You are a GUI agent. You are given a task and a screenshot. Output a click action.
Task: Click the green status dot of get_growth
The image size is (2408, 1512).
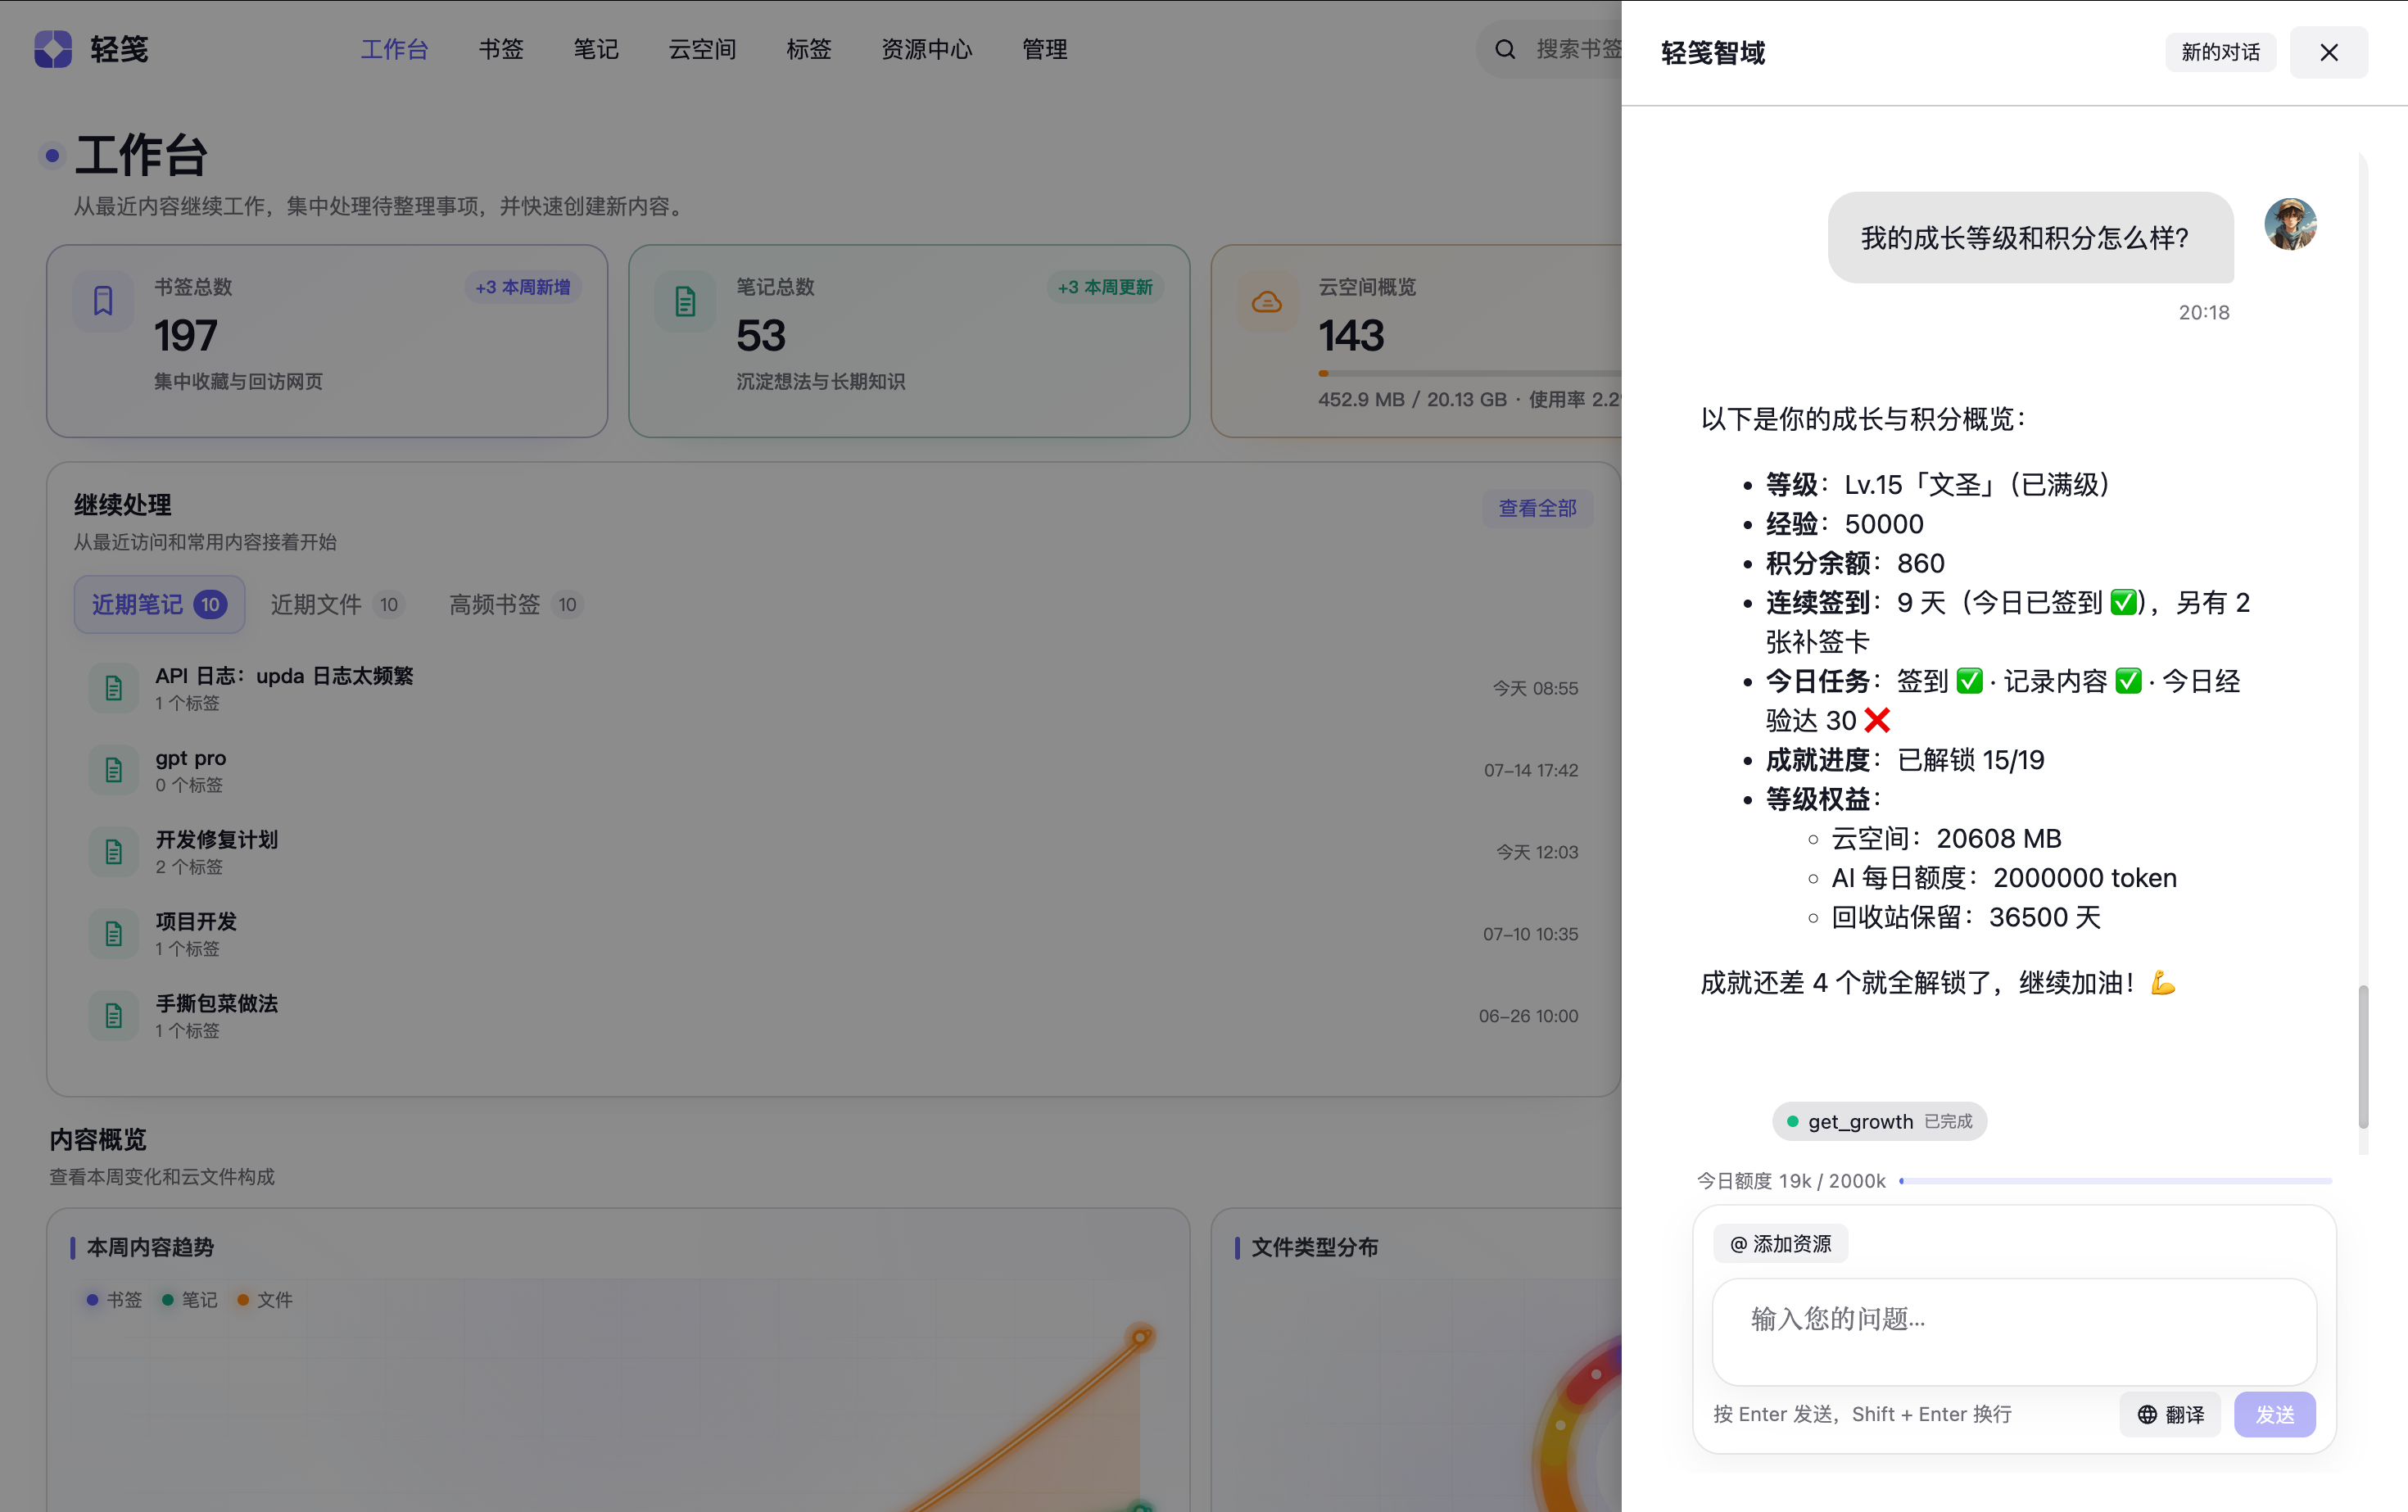point(1793,1121)
